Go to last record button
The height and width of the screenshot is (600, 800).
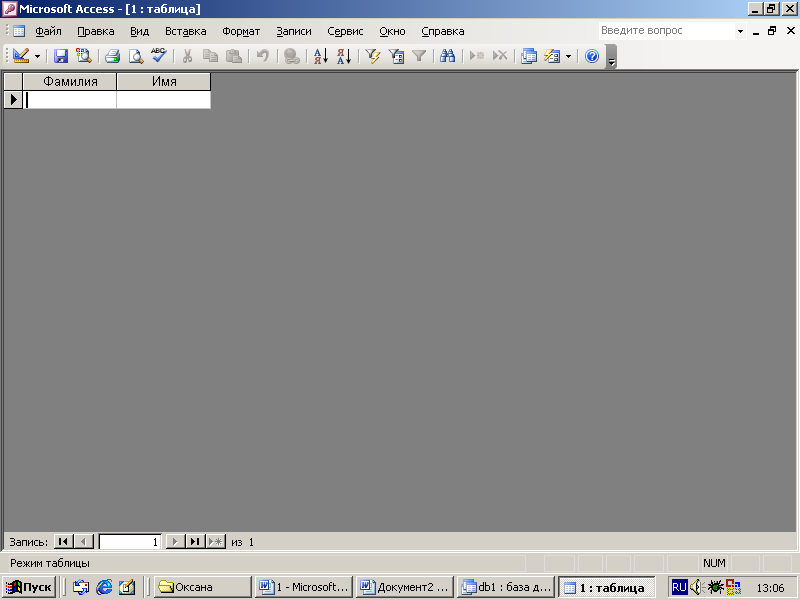point(195,541)
